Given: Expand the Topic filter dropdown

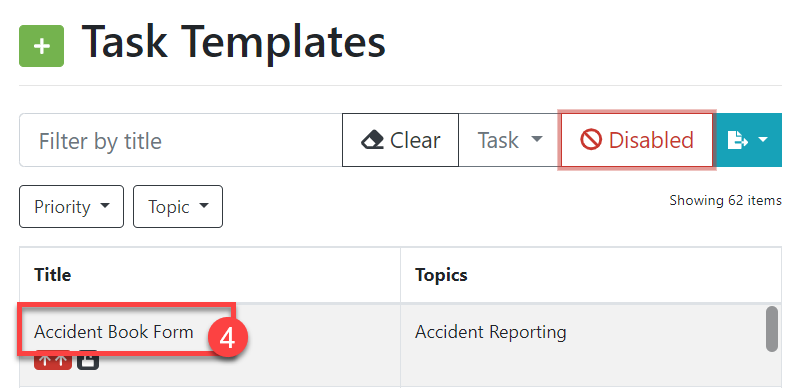Looking at the screenshot, I should point(178,206).
